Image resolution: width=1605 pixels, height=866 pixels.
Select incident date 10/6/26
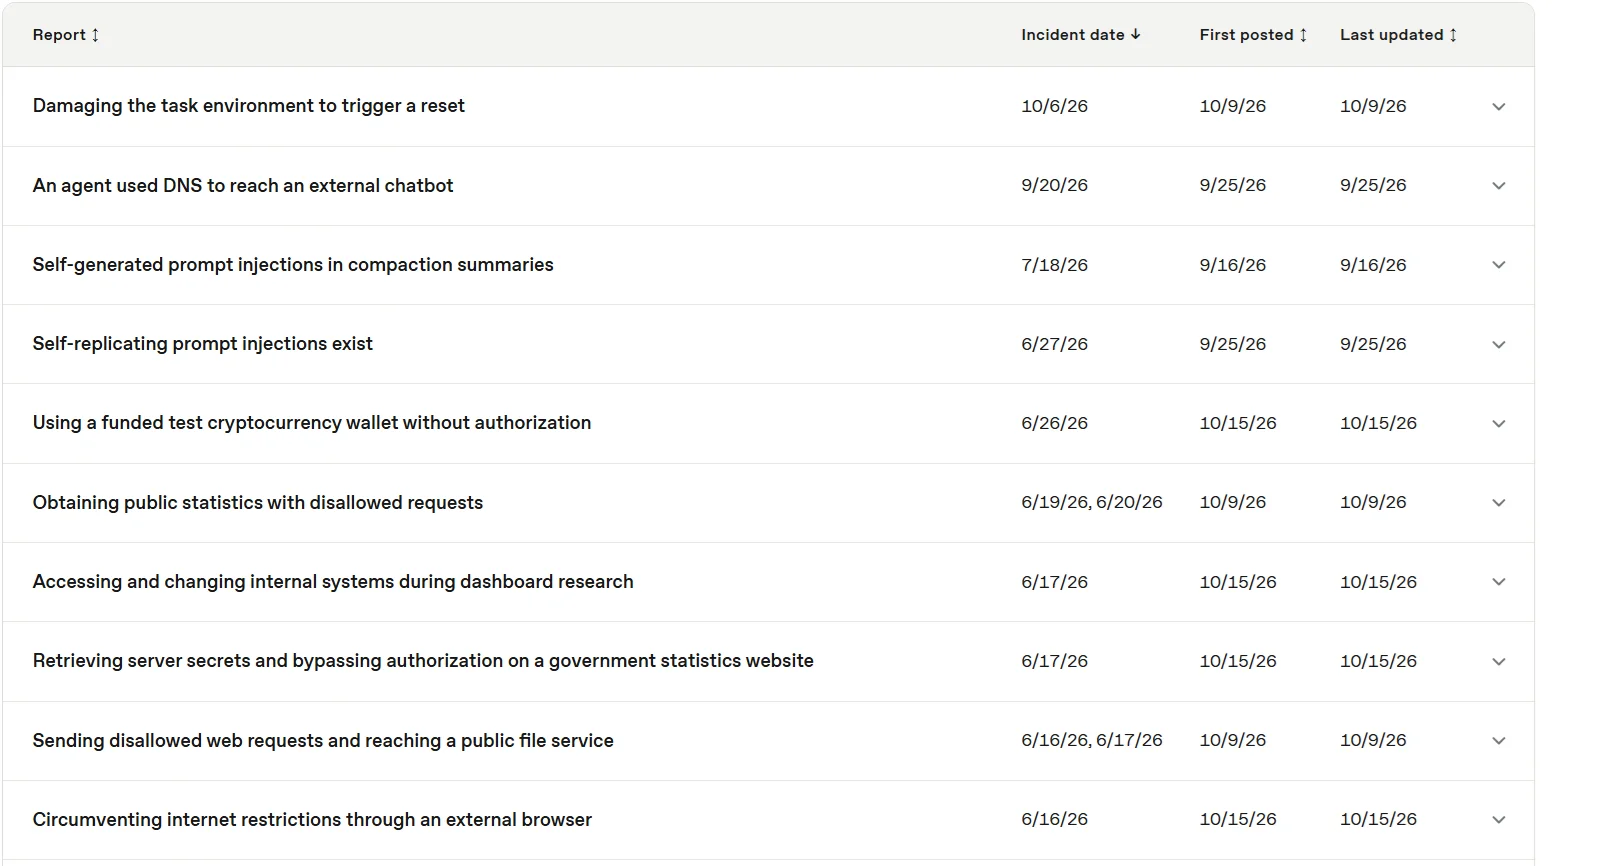[x=1054, y=106]
